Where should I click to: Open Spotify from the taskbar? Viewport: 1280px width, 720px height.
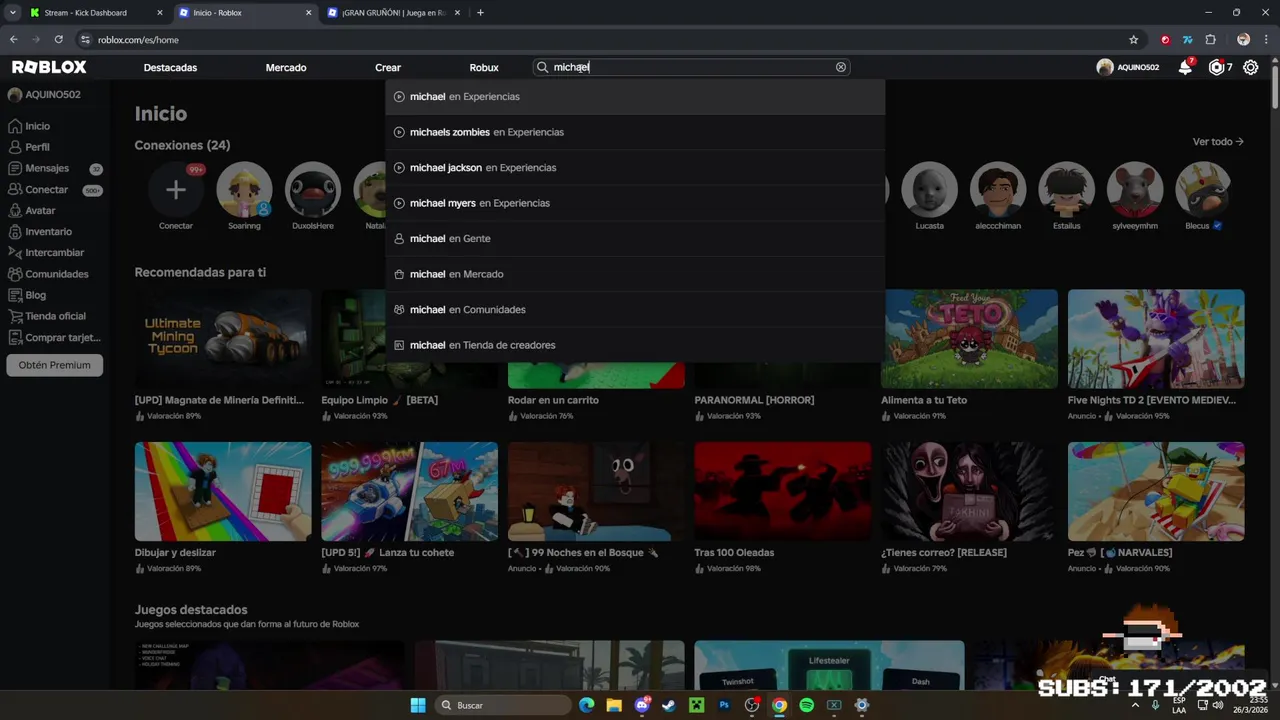806,705
